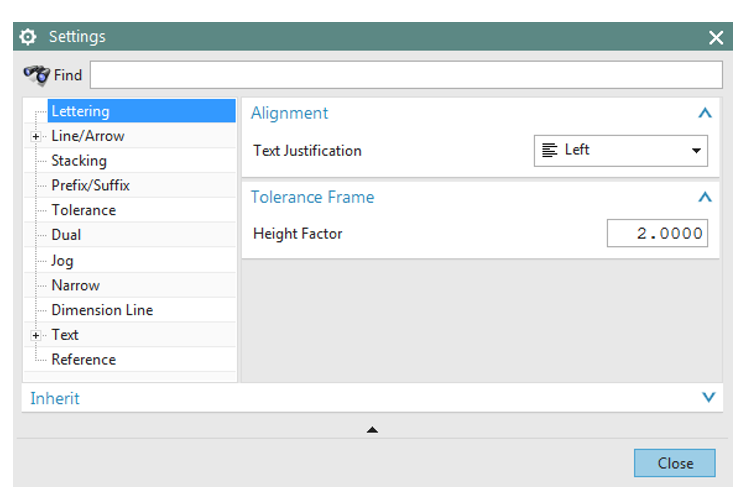744x496 pixels.
Task: Click the Close button
Action: pyautogui.click(x=674, y=463)
